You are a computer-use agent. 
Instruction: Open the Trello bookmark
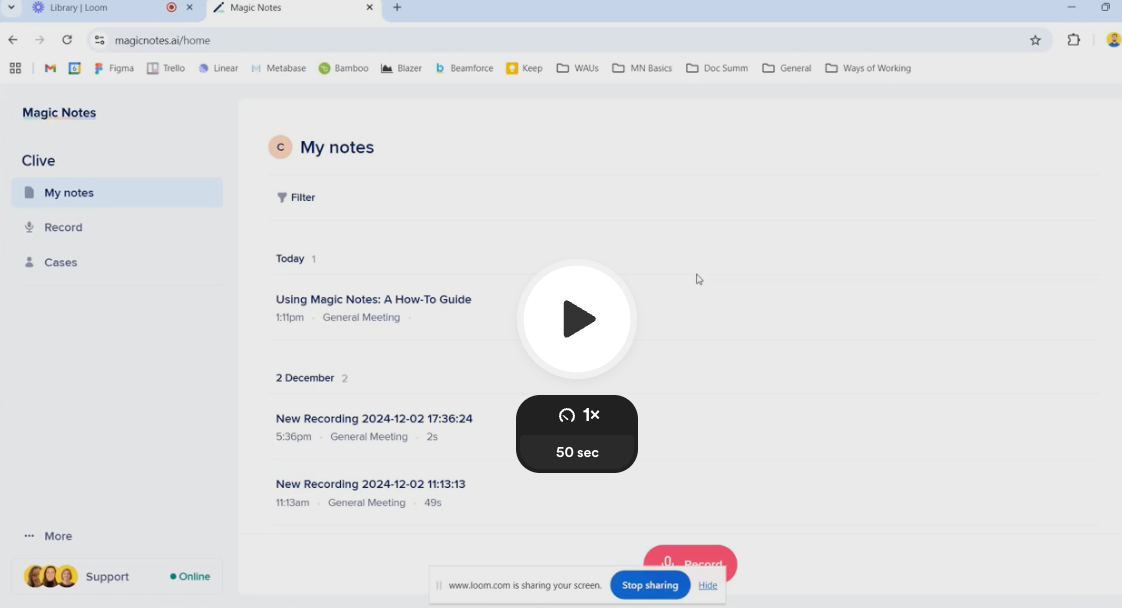(165, 68)
